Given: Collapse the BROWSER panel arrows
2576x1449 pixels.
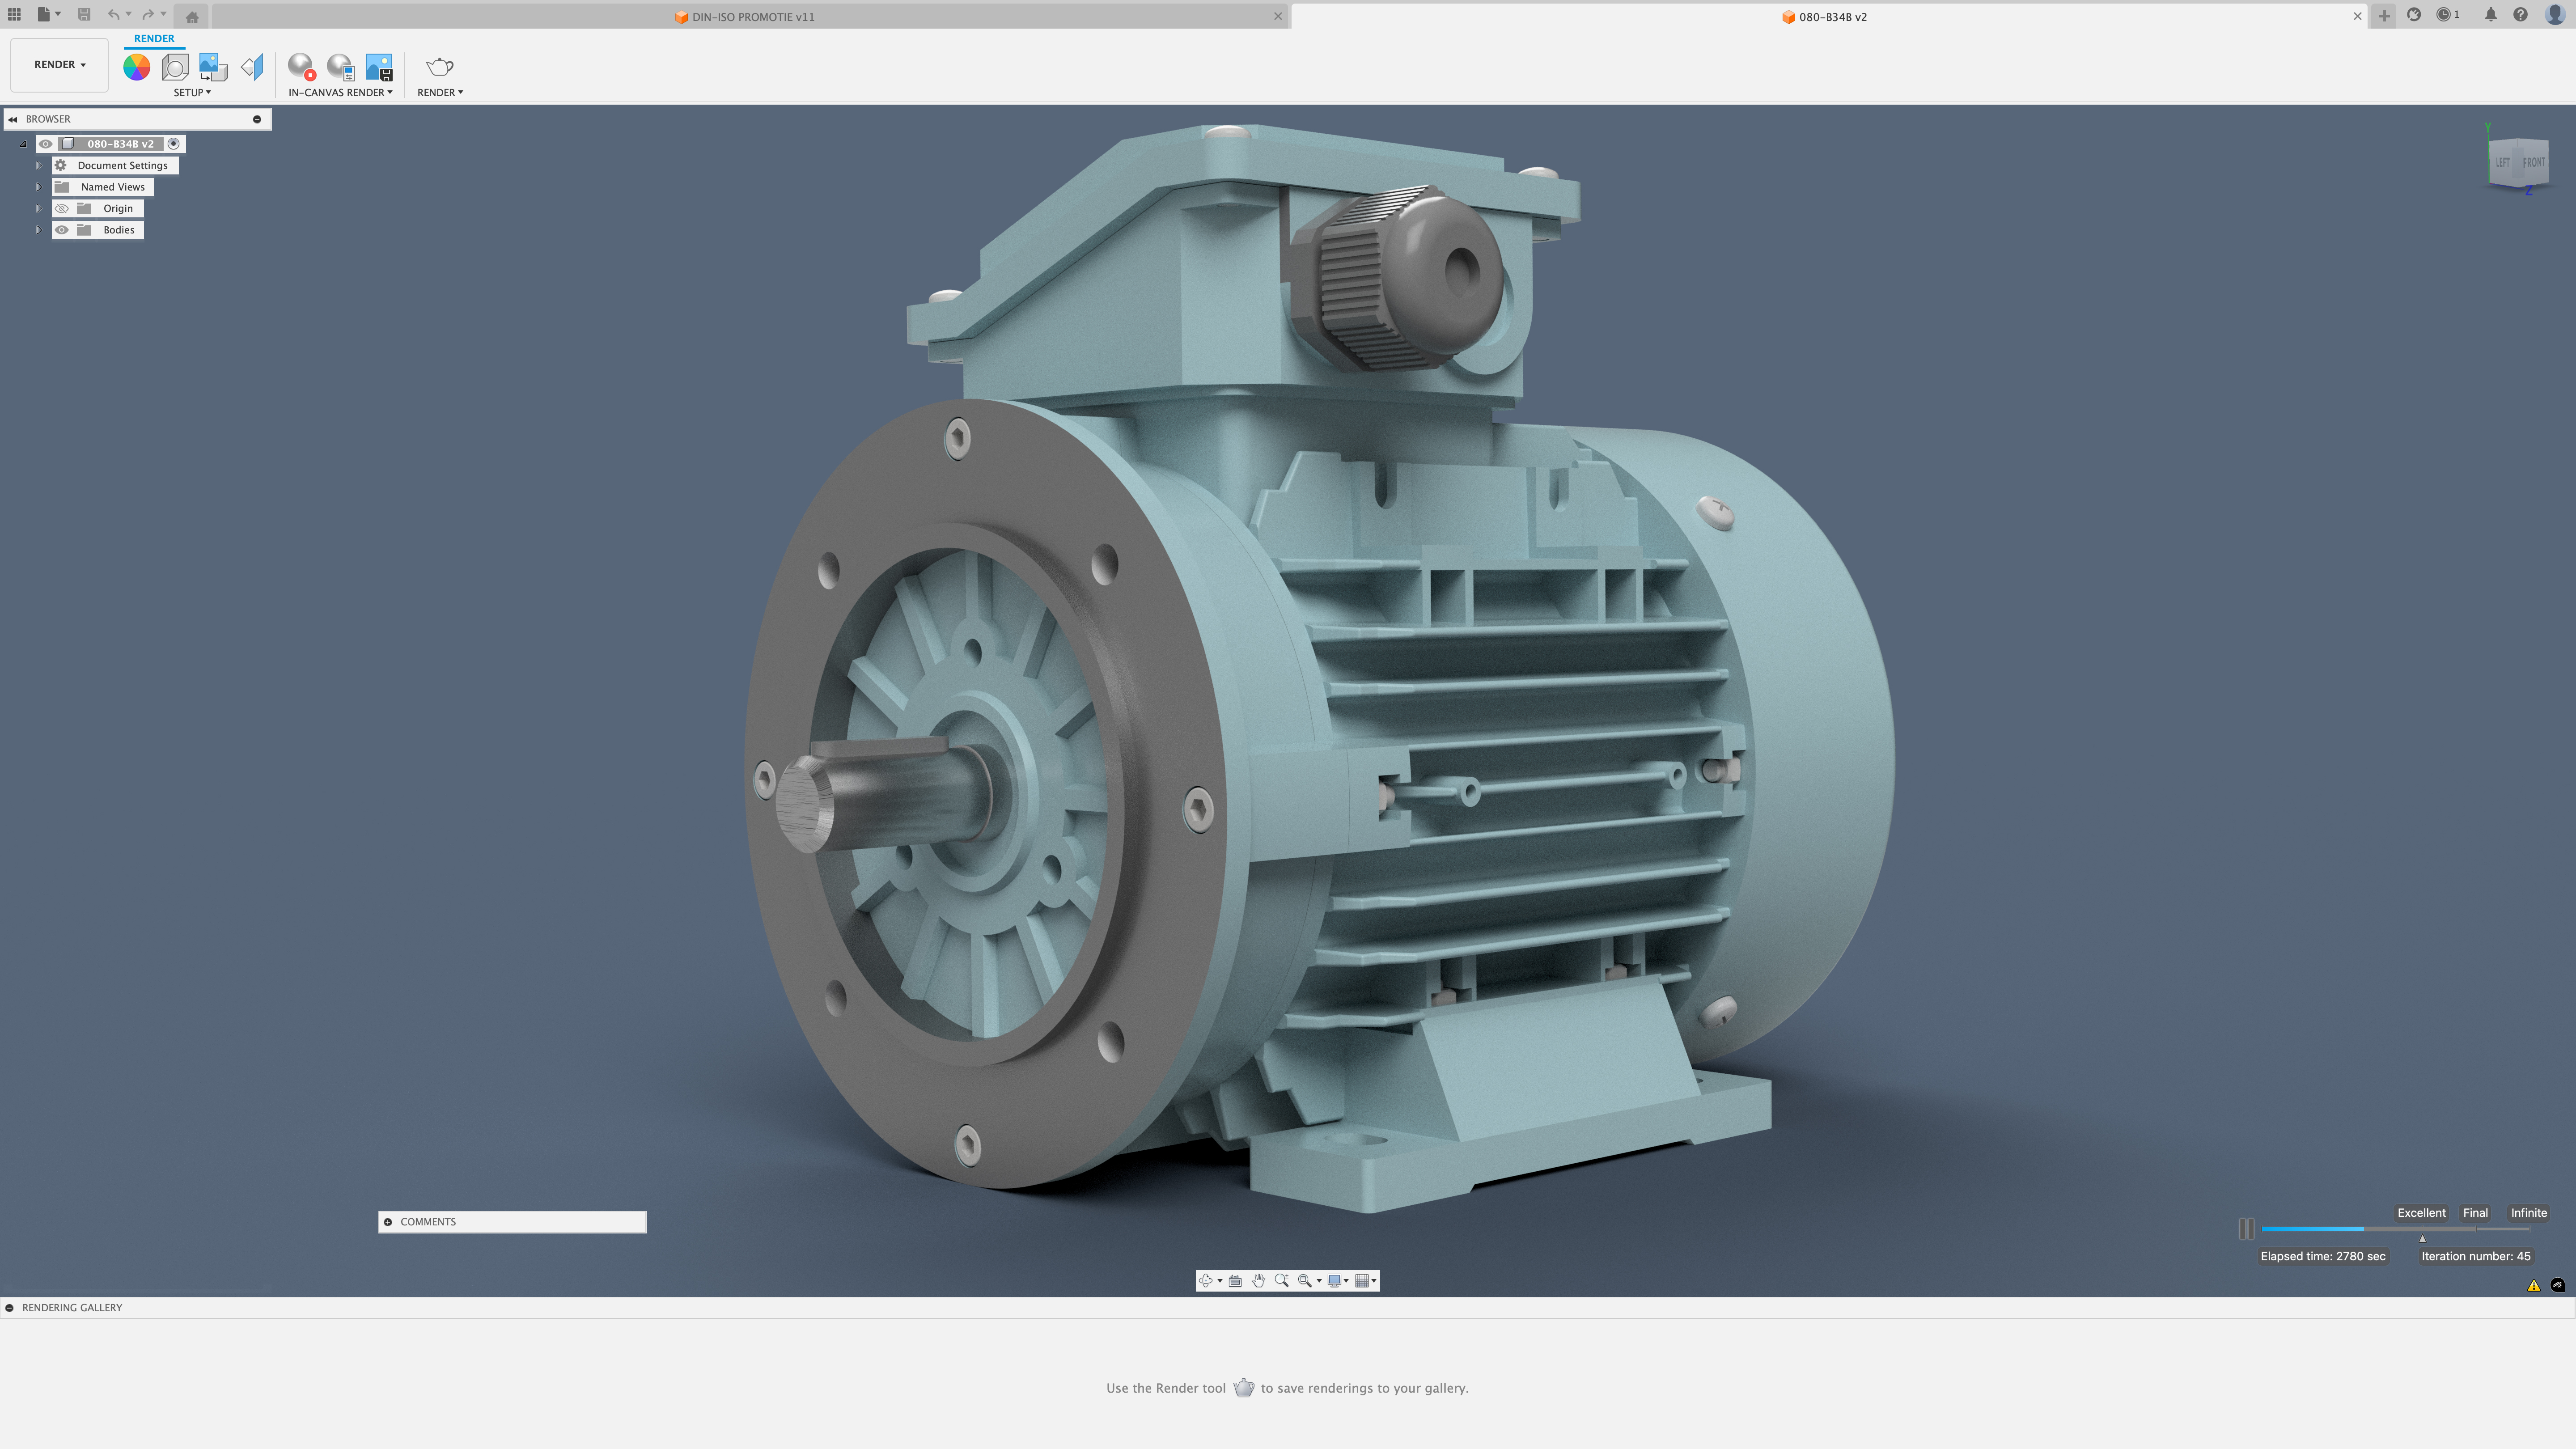Looking at the screenshot, I should (13, 119).
